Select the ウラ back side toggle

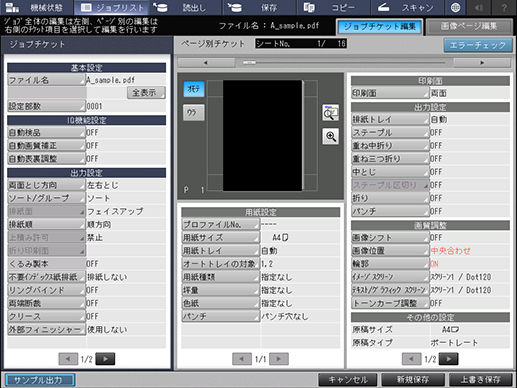pos(194,113)
